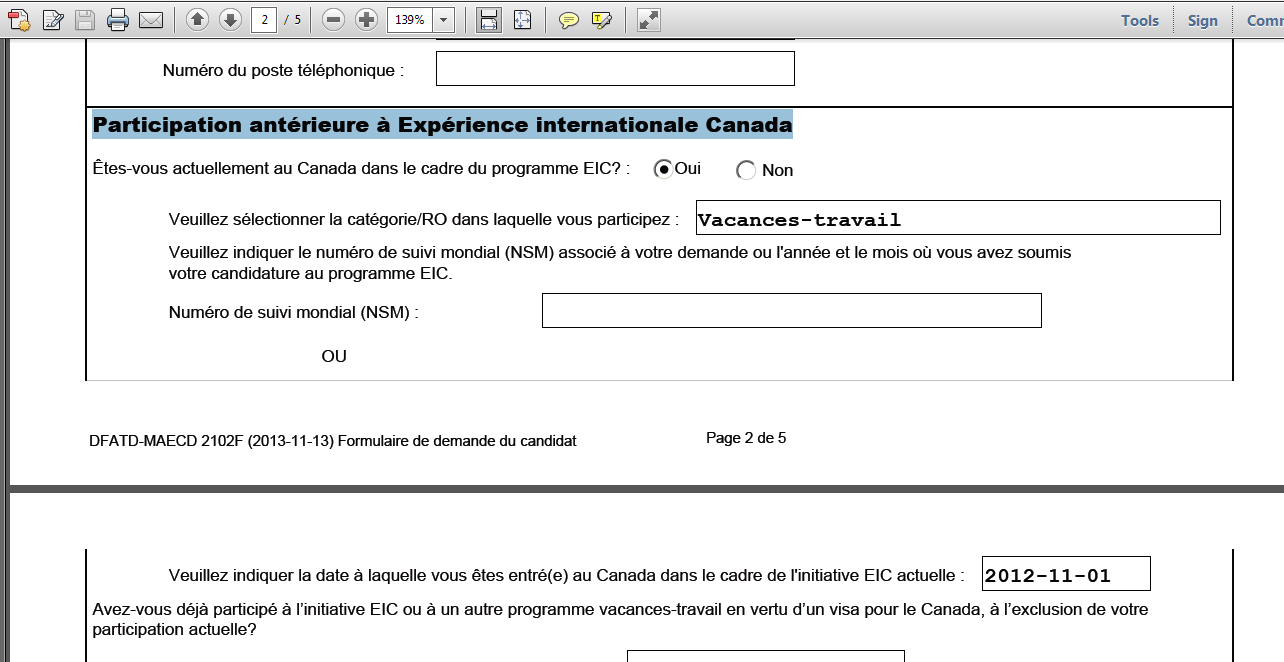Screen dimensions: 1284x662
Task: Add a sticky note comment
Action: pos(569,20)
